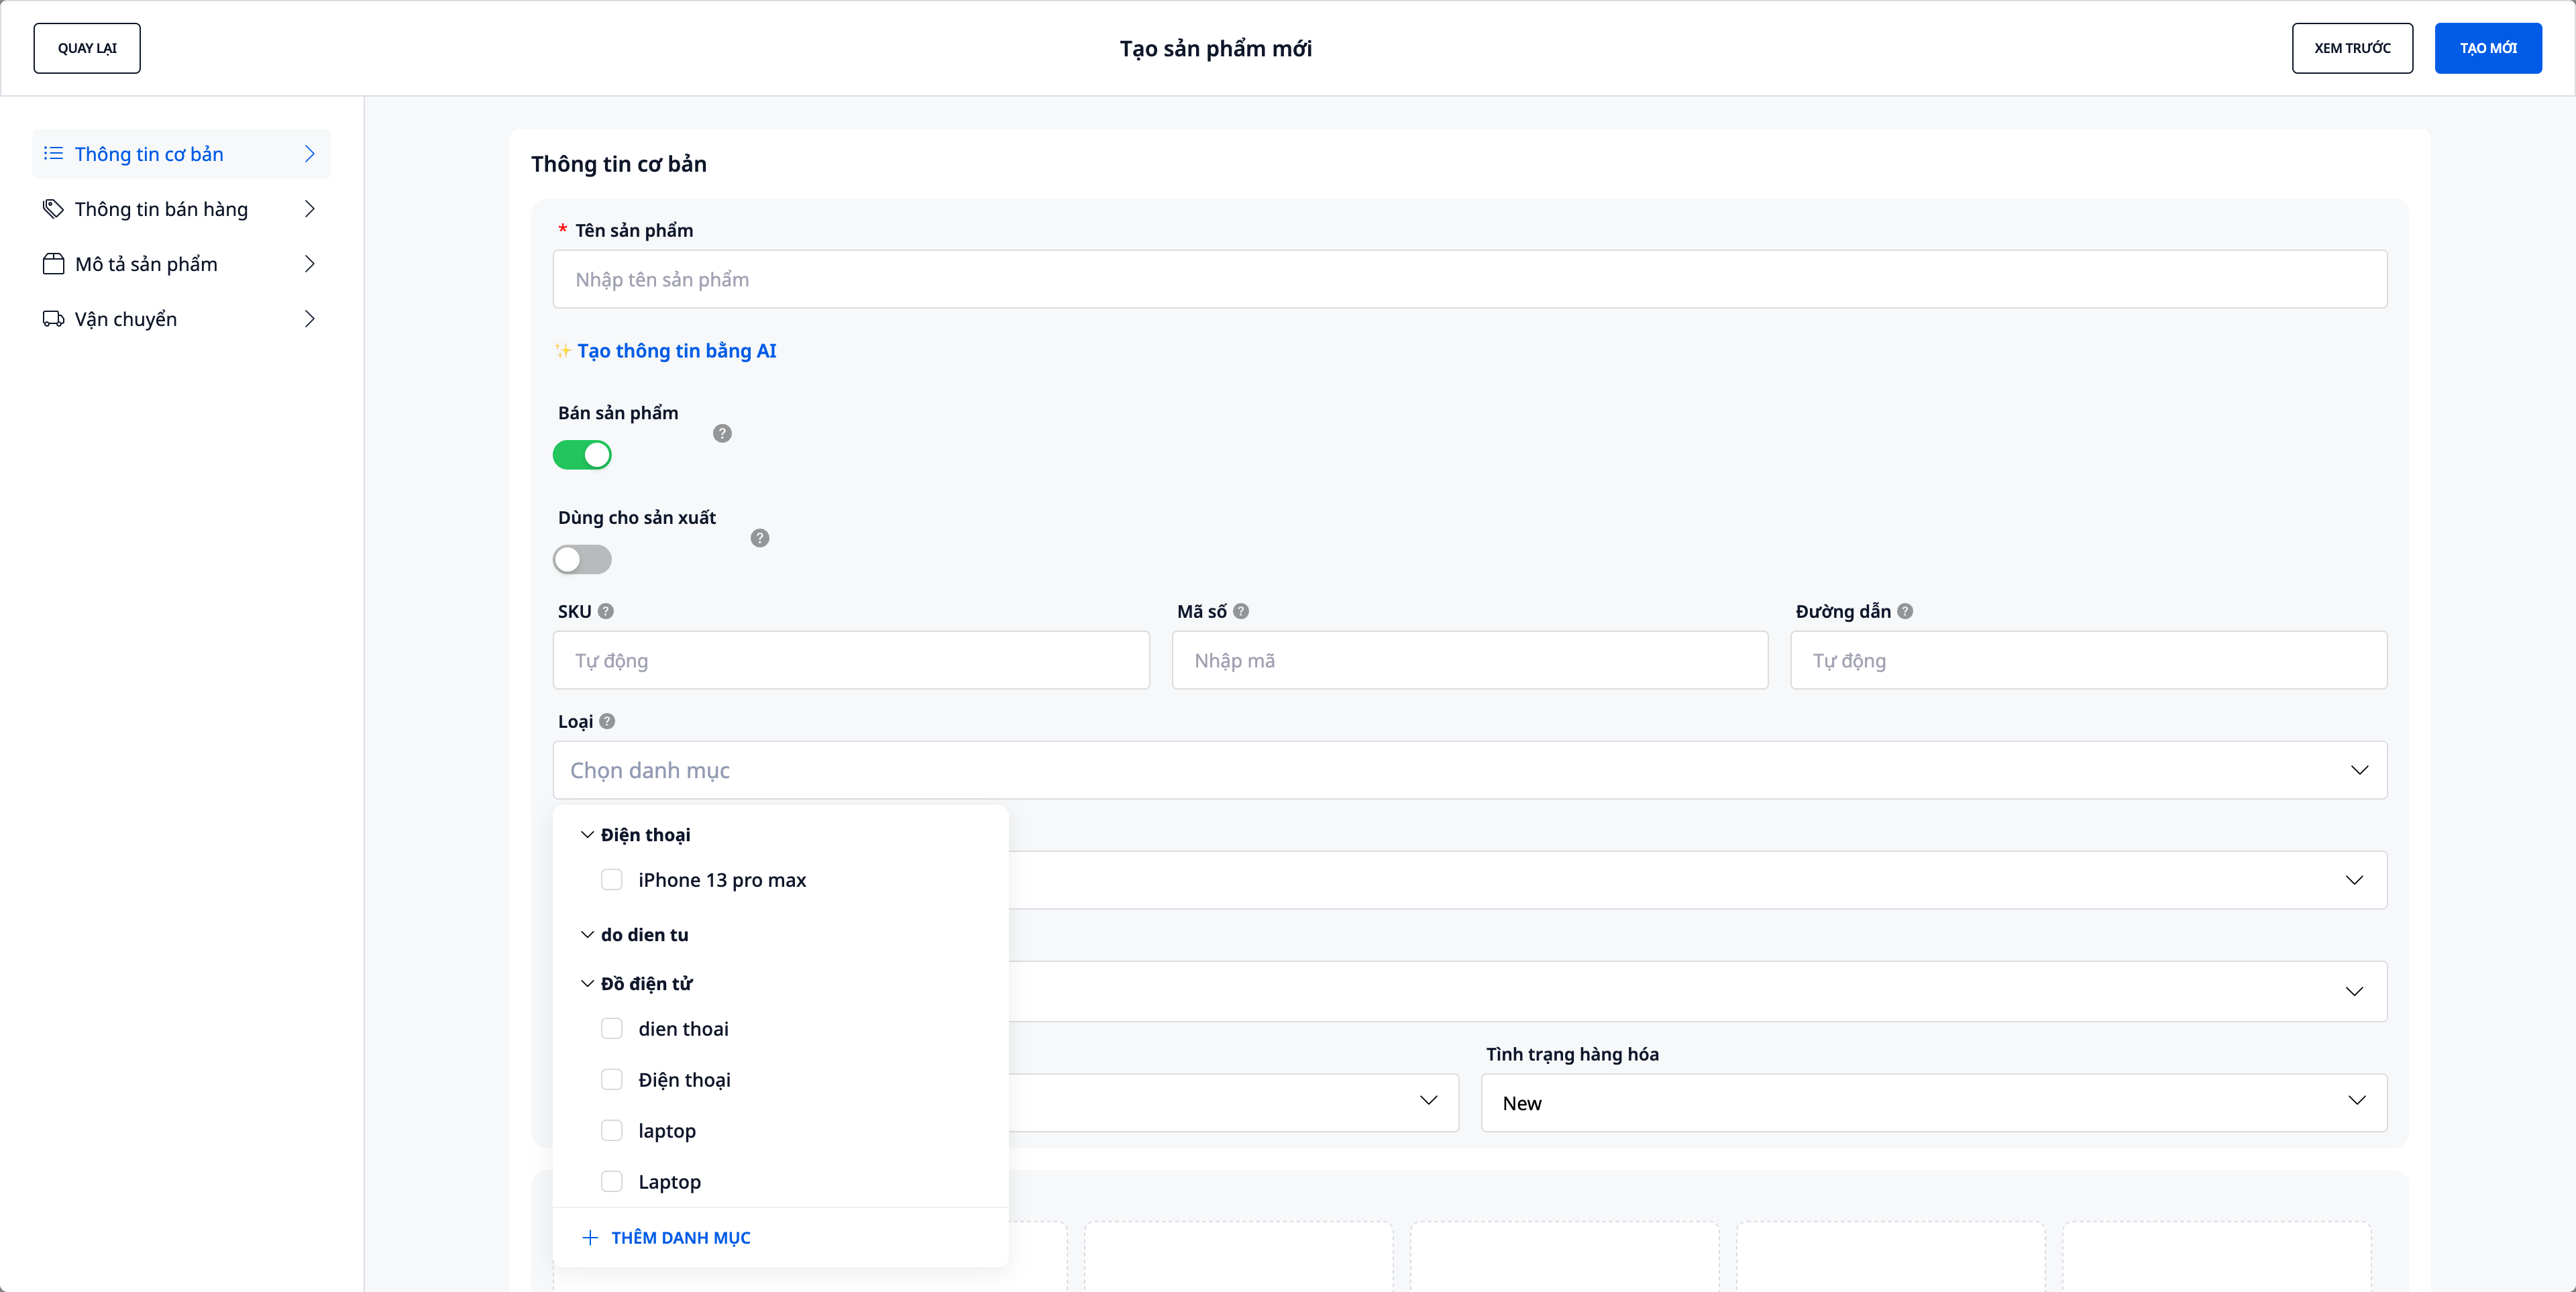Viewport: 2576px width, 1292px height.
Task: Click the chevron of Thông tin bán hàng item
Action: point(309,209)
